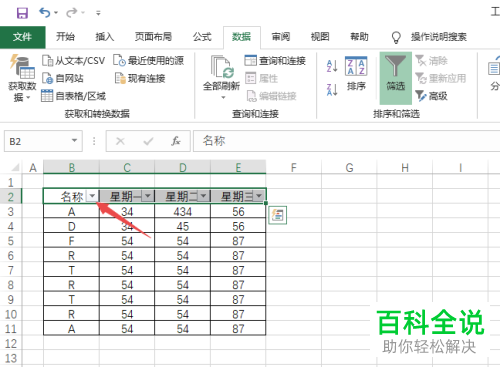Screen dimensions: 500x367
Task: Select row 5 header
Action: (11, 241)
